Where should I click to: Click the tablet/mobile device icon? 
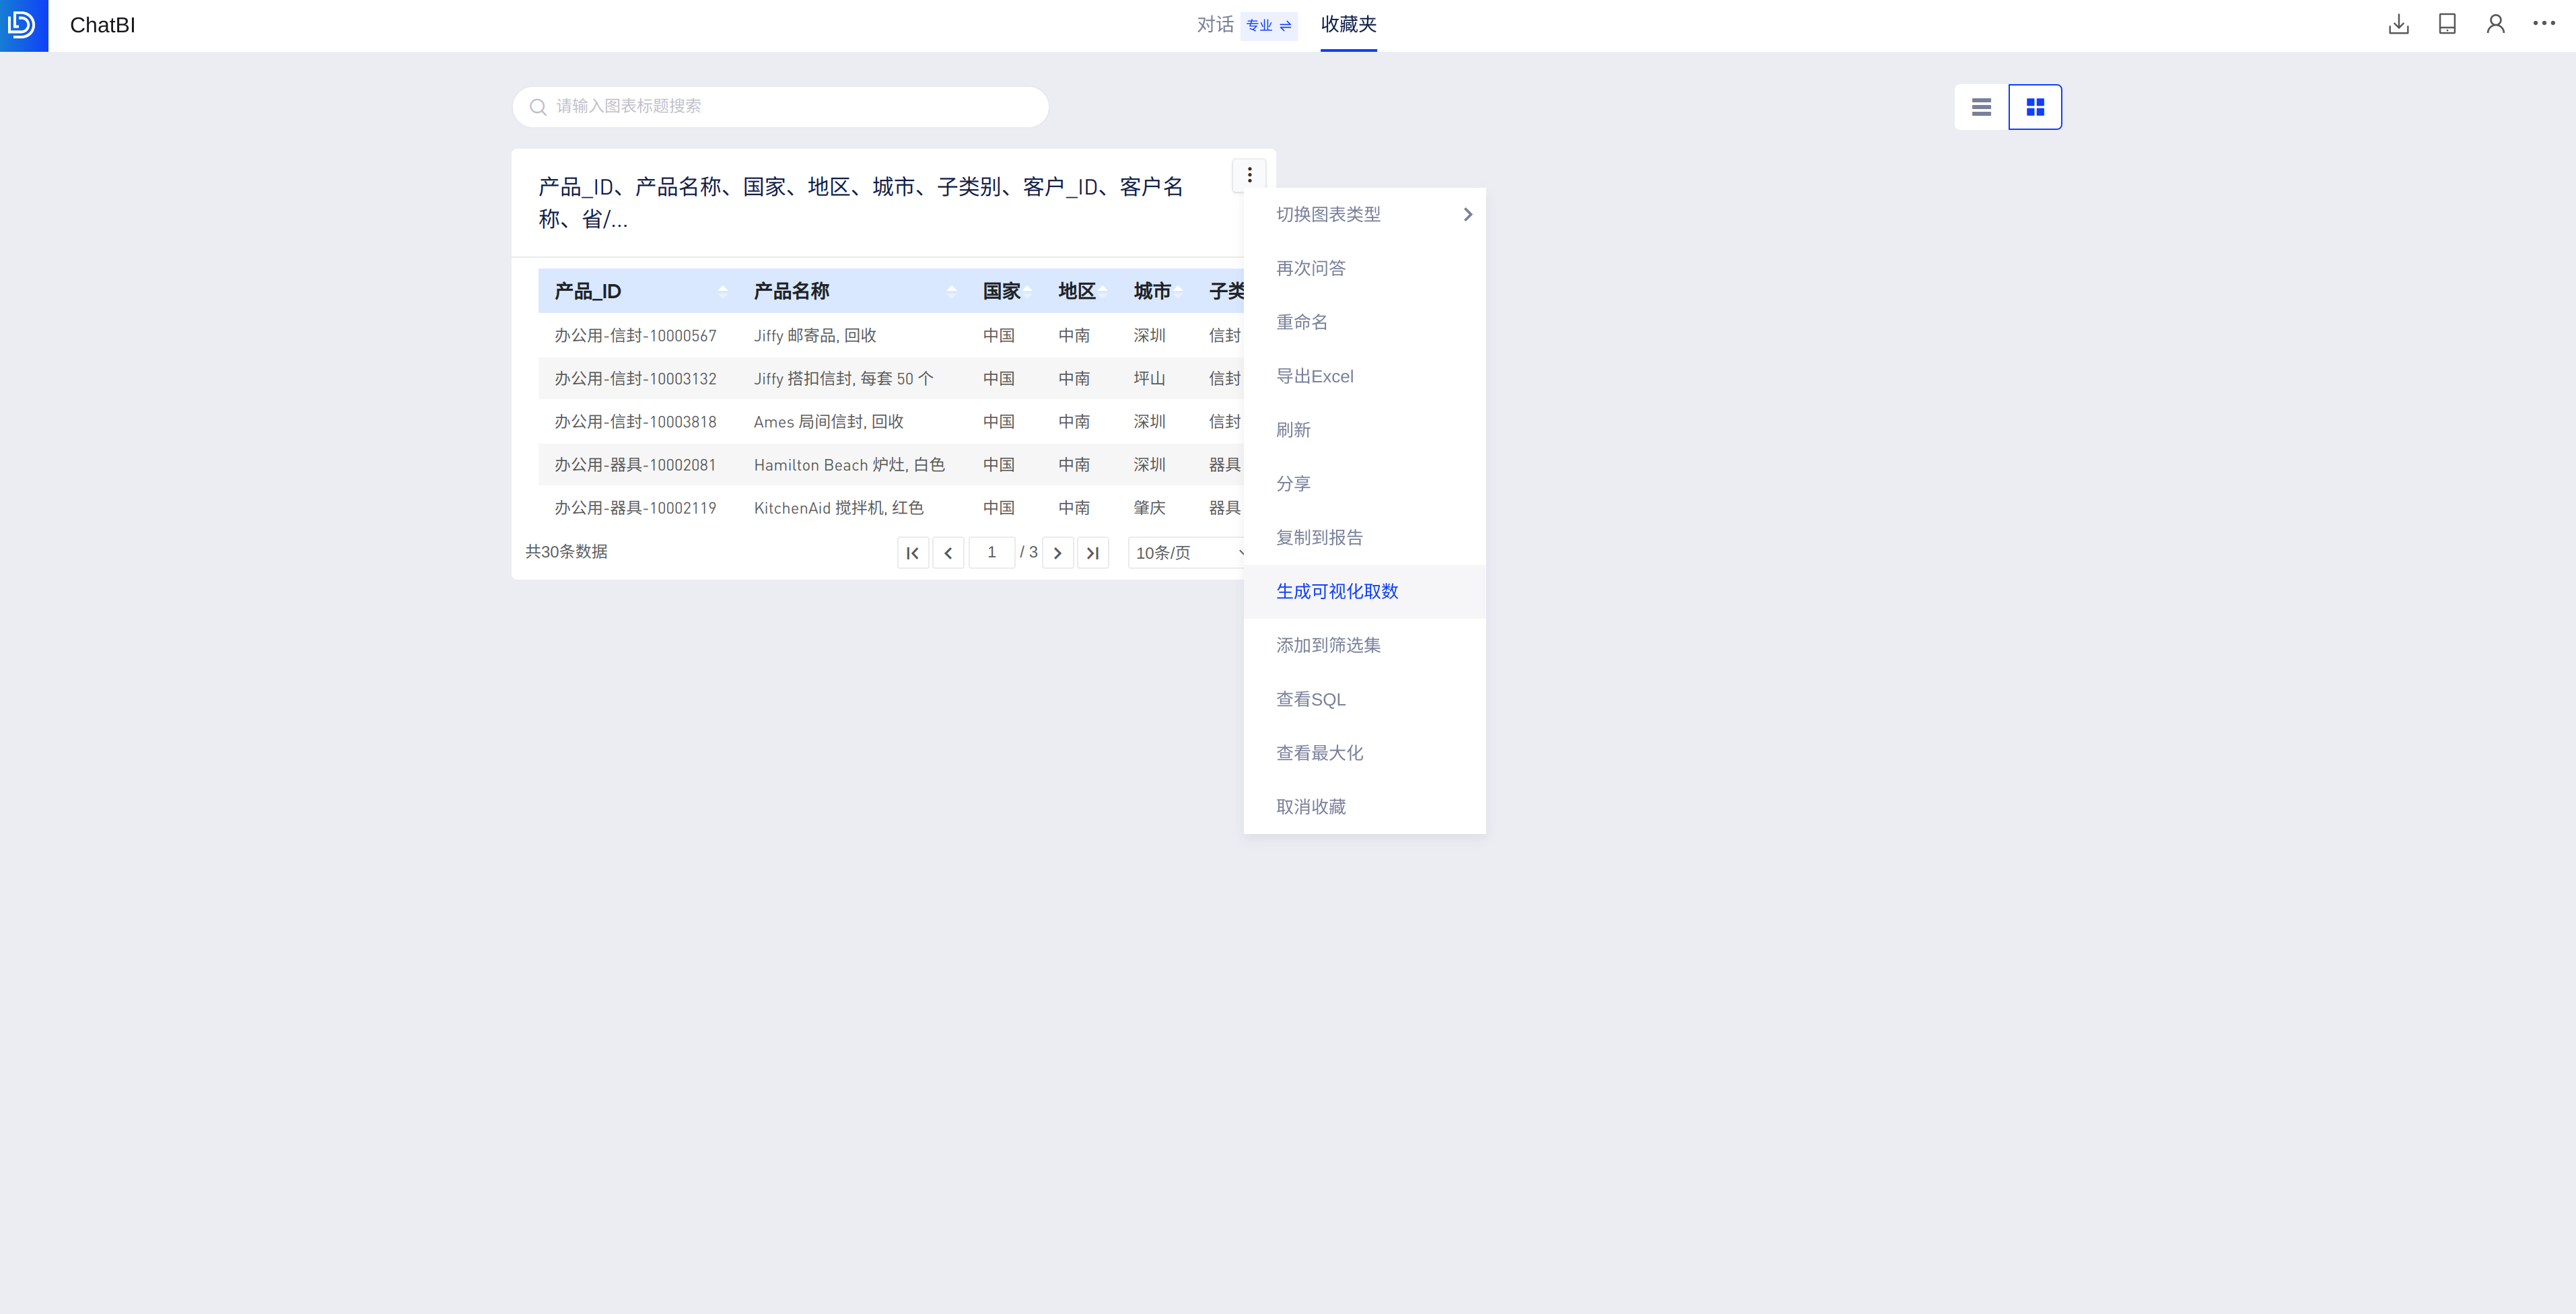2447,25
